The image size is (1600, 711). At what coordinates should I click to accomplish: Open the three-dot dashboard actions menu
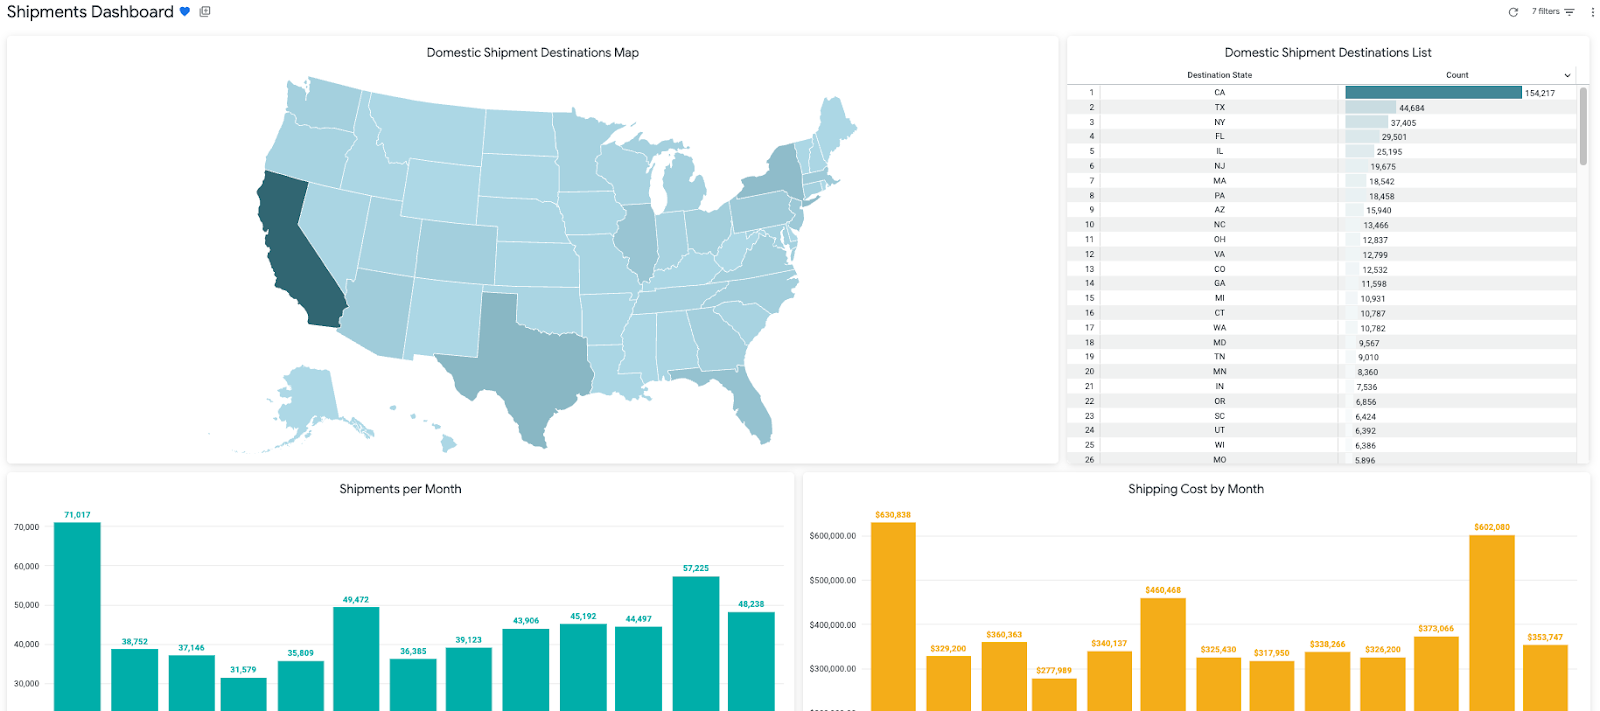[1592, 12]
